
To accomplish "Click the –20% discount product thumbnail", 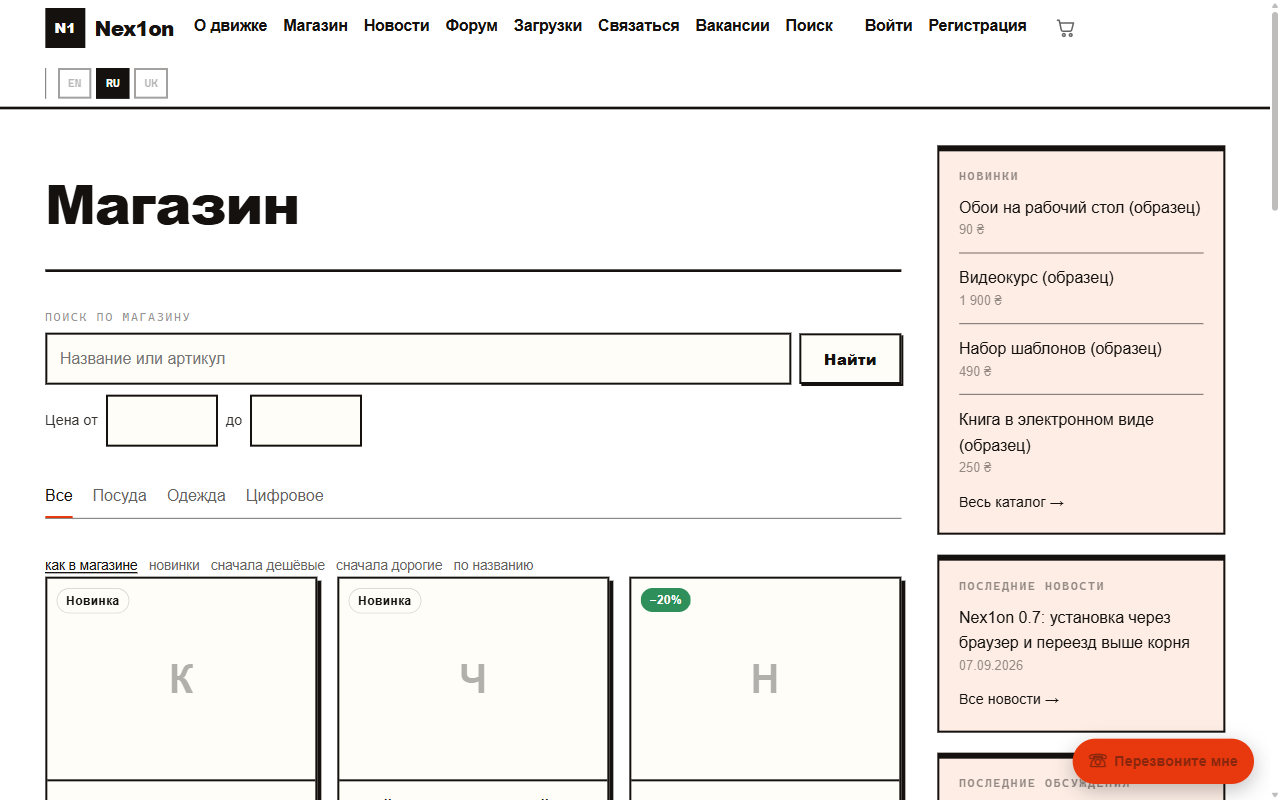I will click(x=765, y=679).
